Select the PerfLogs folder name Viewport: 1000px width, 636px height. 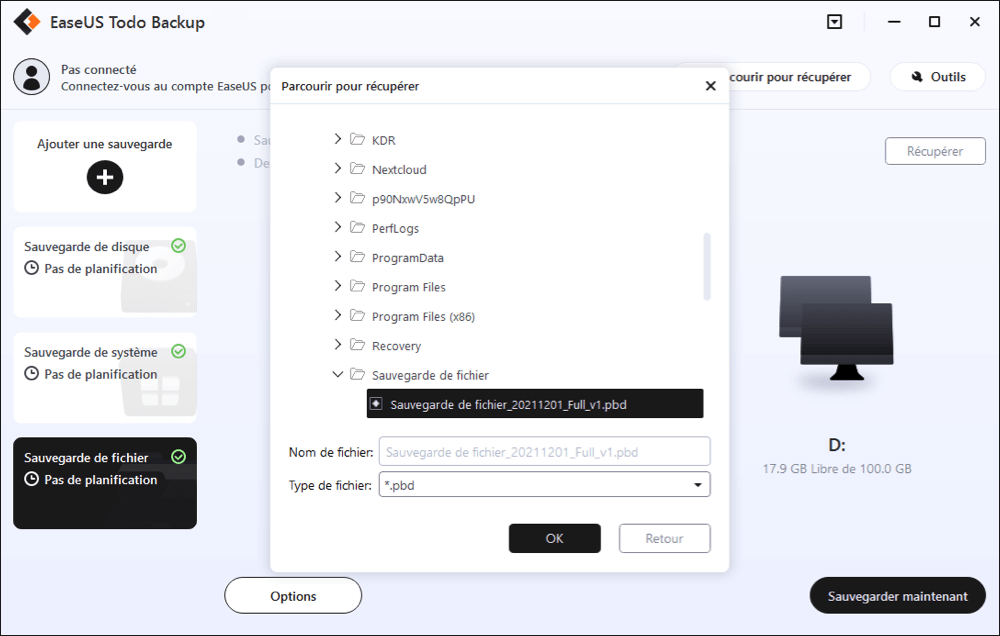(x=395, y=228)
